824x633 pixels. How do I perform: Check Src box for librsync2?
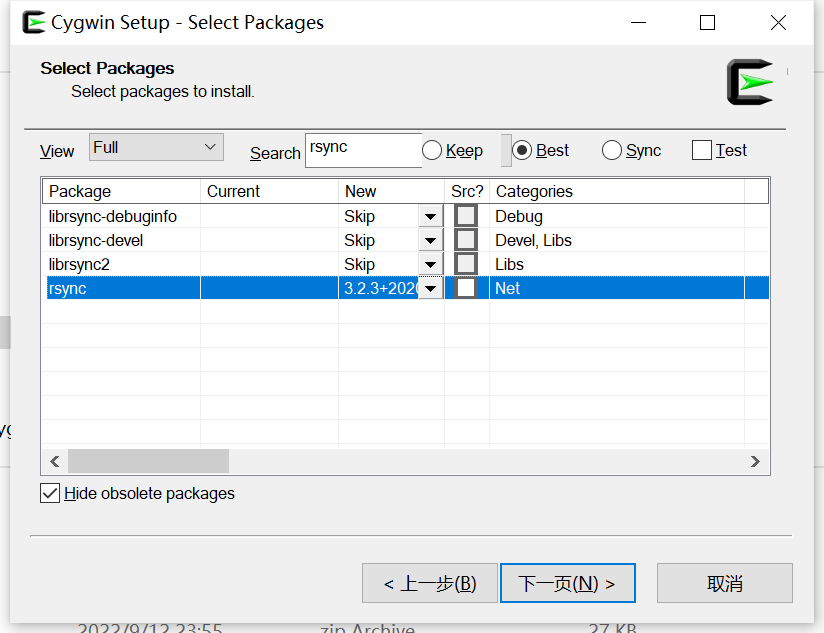[466, 264]
